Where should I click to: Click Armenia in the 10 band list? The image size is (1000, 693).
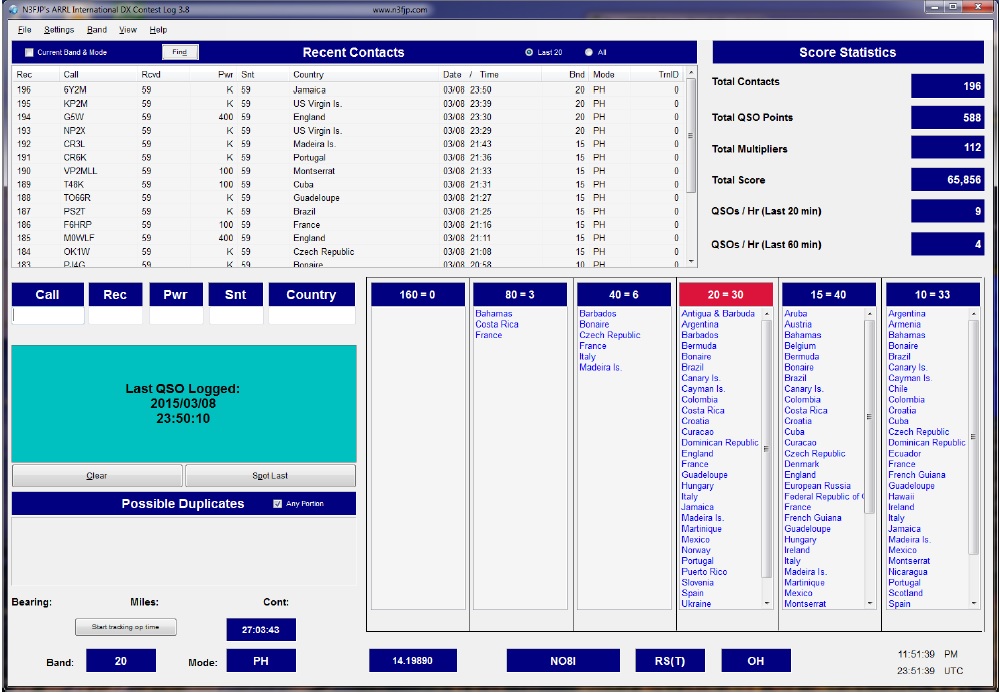pos(904,324)
